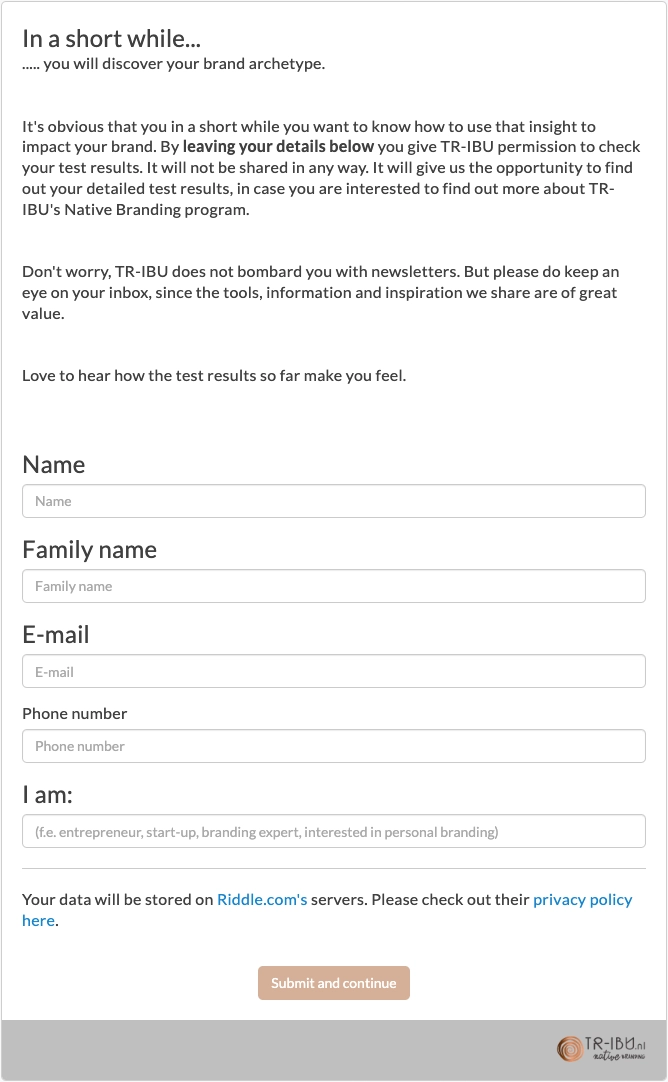Click the 'In a short while...' heading
Viewport: 668px width, 1082px height.
(111, 38)
